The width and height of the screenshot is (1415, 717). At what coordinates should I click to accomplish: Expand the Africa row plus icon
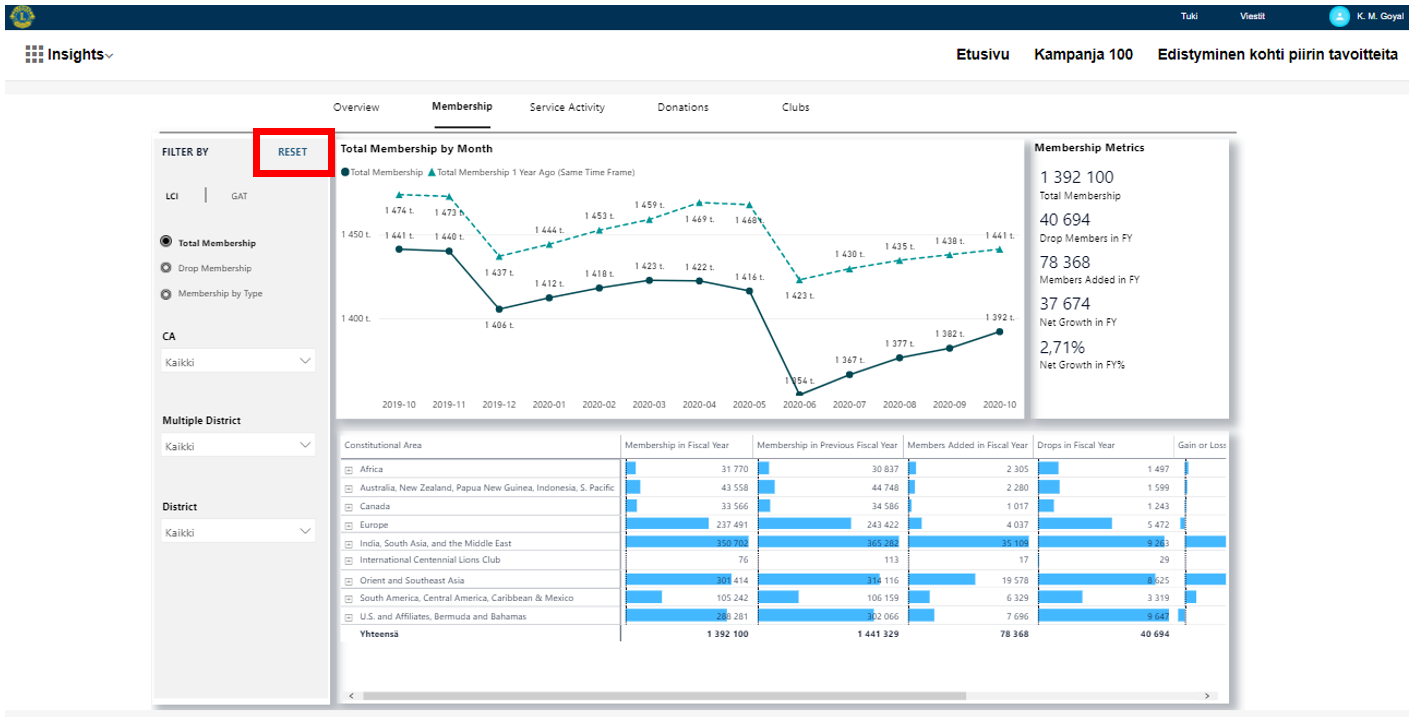coord(349,469)
